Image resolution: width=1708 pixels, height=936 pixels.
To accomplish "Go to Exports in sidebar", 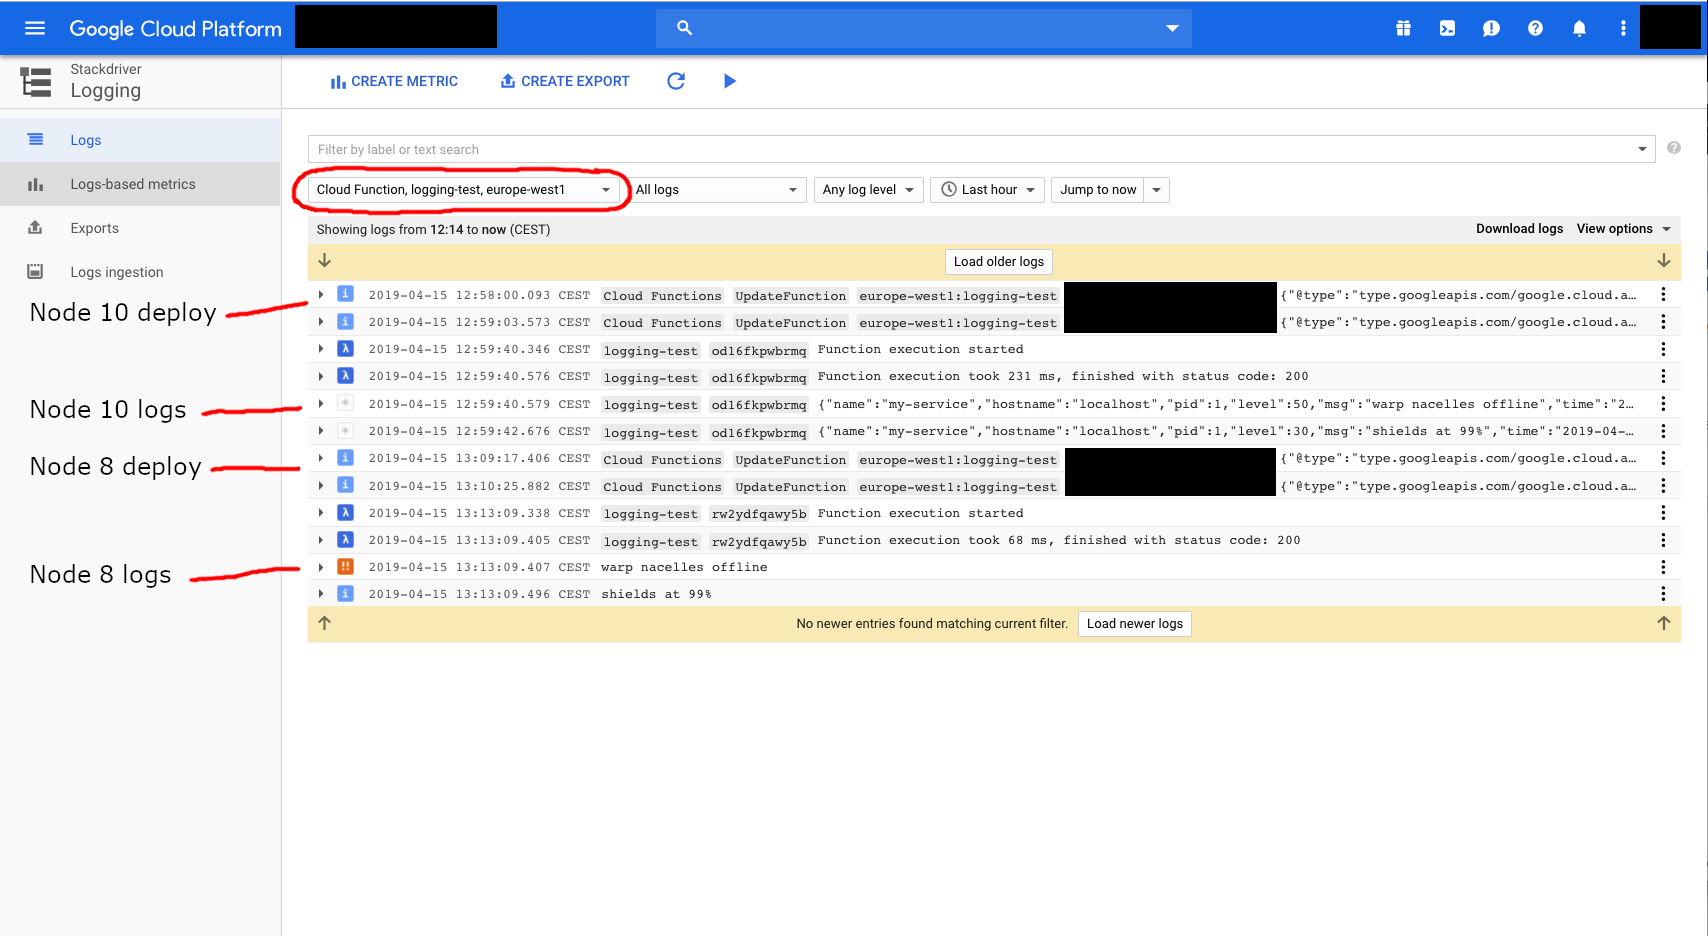I will (x=140, y=228).
